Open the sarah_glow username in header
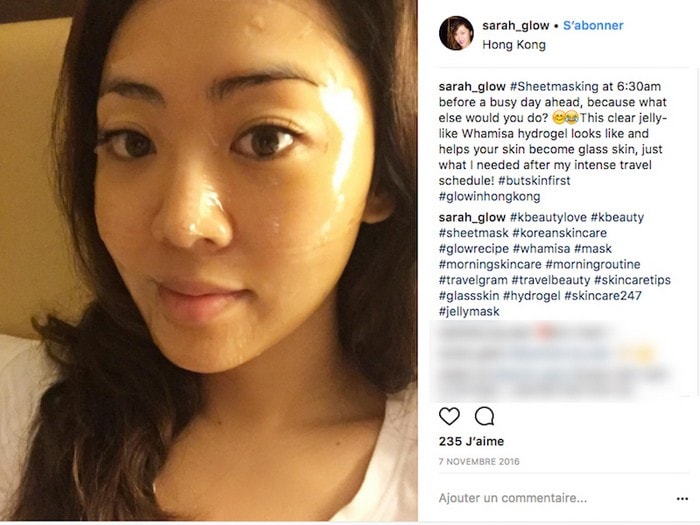This screenshot has width=700, height=525. tap(515, 25)
